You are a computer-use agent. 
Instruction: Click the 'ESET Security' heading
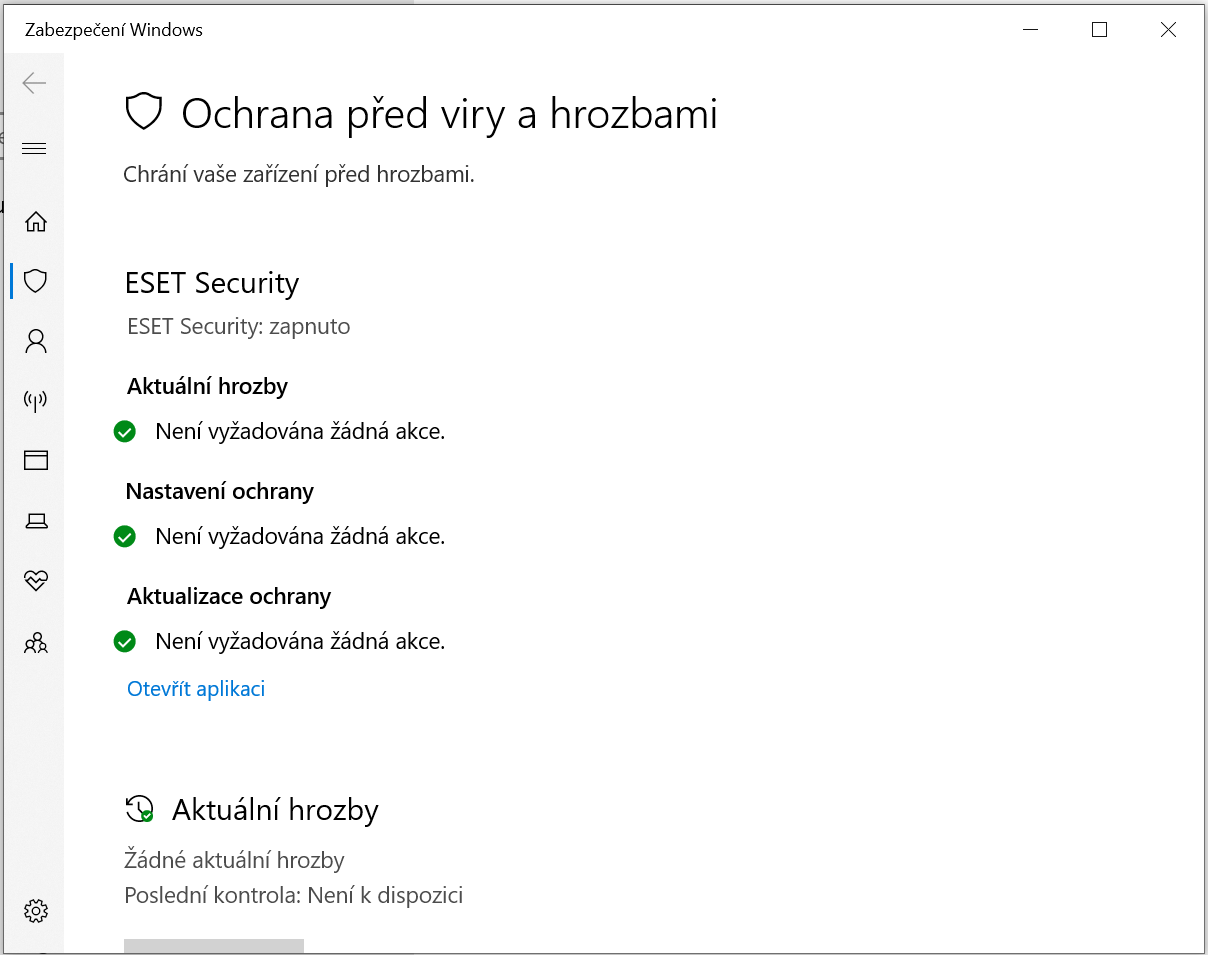pyautogui.click(x=212, y=283)
